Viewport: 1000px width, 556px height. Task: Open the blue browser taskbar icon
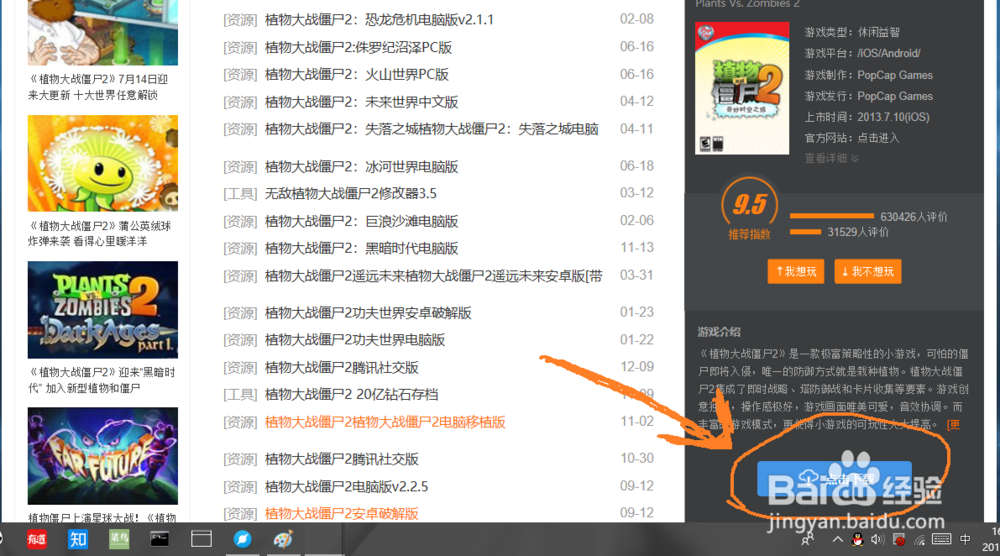[x=242, y=539]
